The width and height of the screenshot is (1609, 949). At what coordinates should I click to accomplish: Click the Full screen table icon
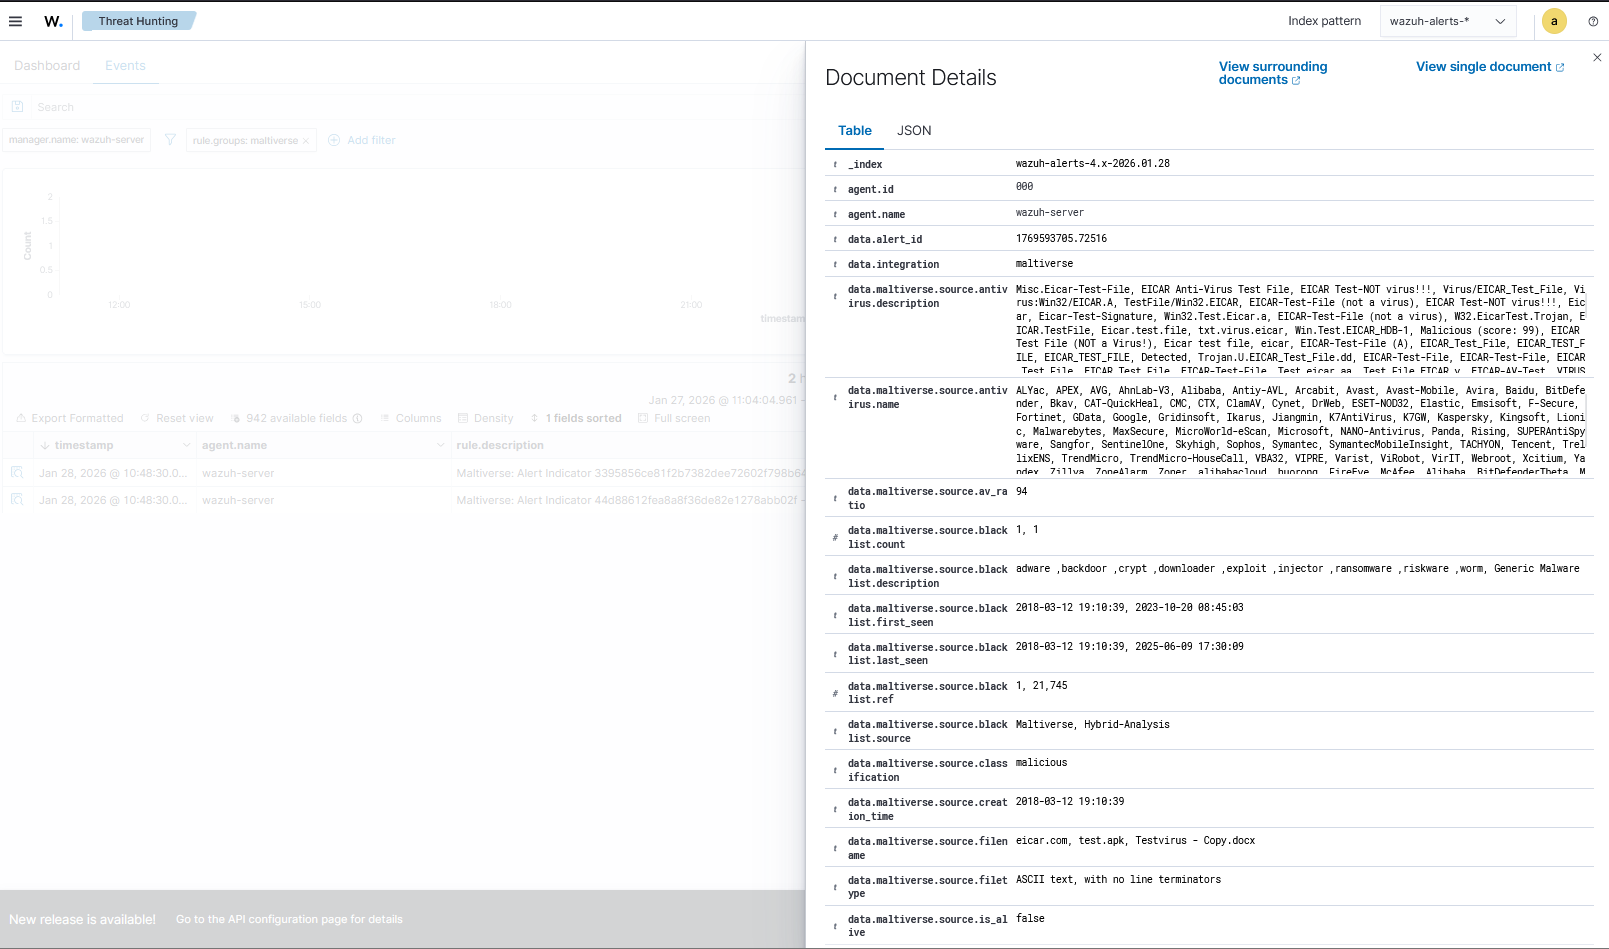[x=675, y=418]
